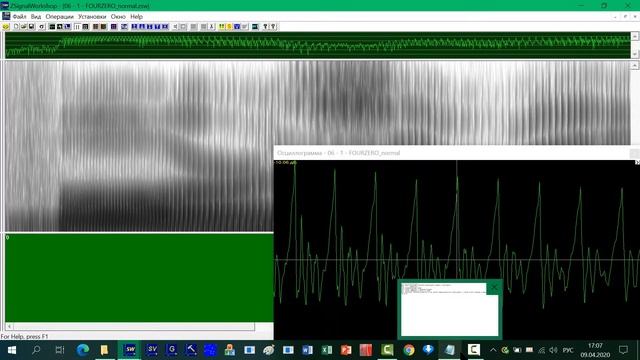Screen dimensions: 640x360
Task: Open the Help menu
Action: (x=136, y=17)
